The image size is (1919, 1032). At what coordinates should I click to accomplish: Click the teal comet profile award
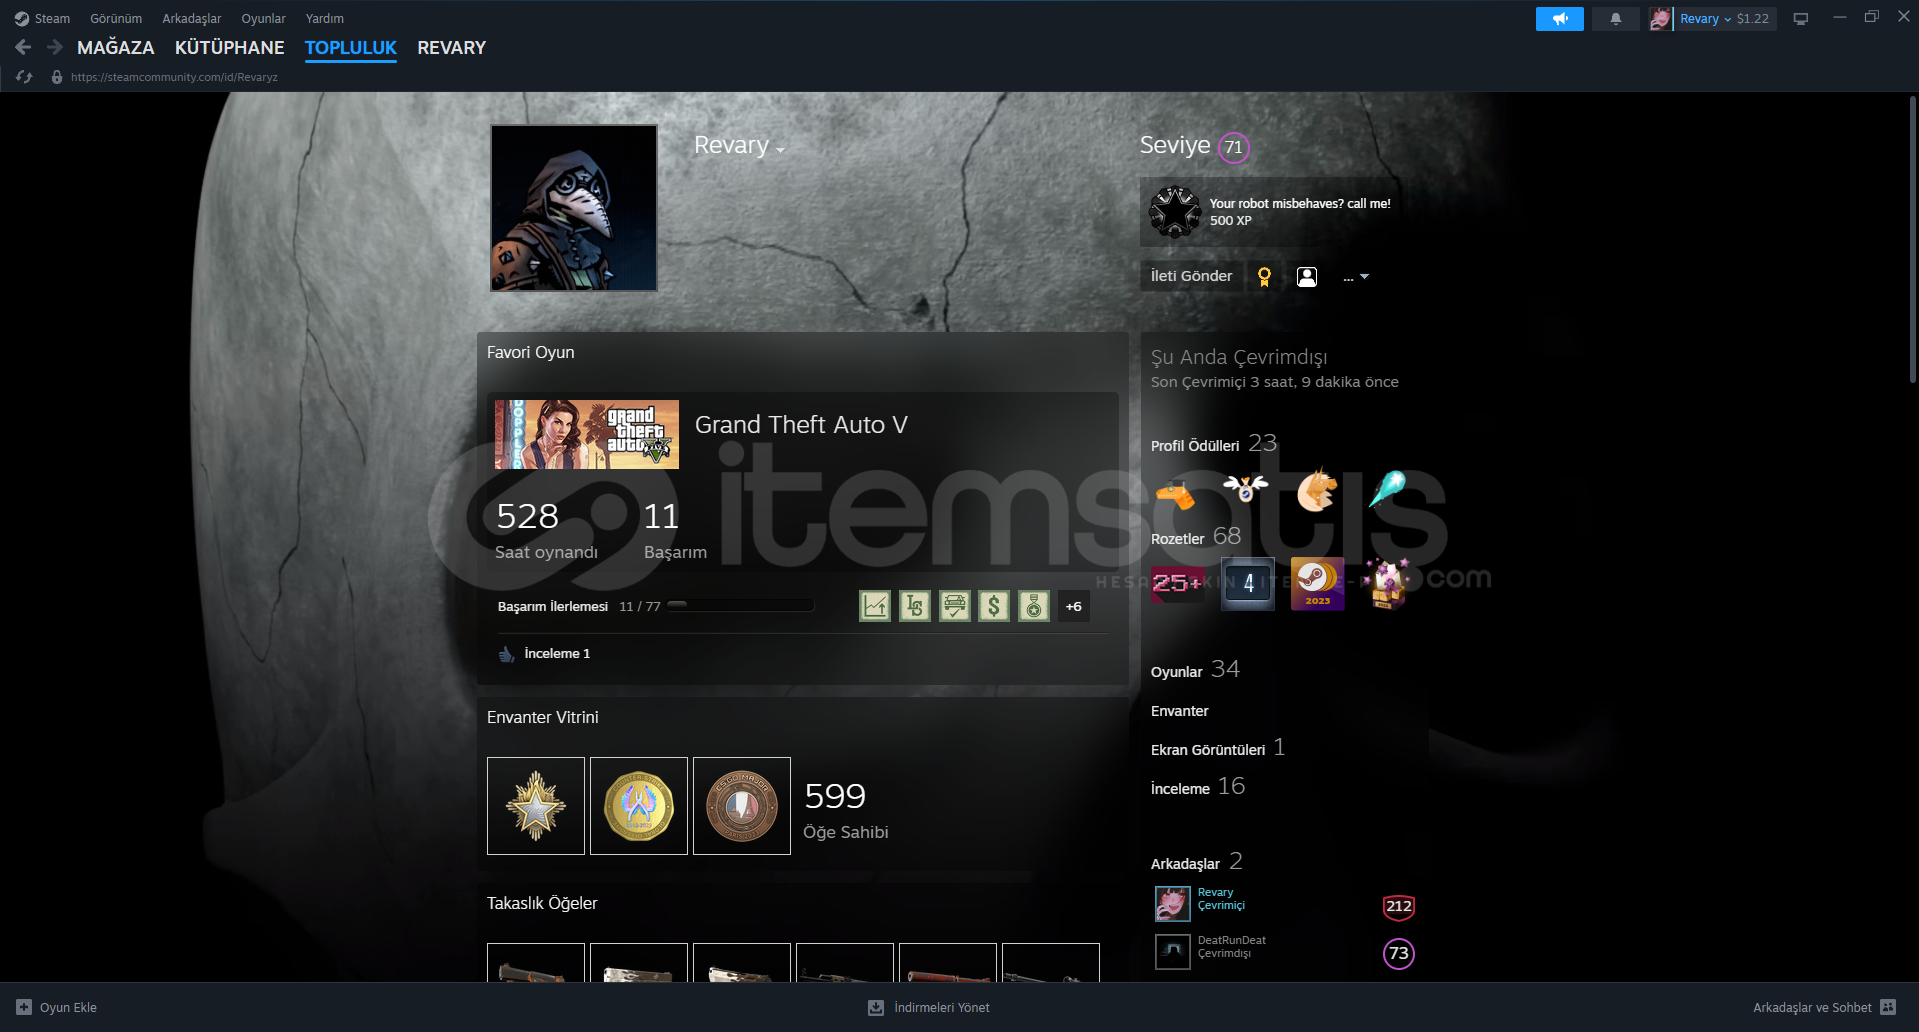(x=1388, y=490)
